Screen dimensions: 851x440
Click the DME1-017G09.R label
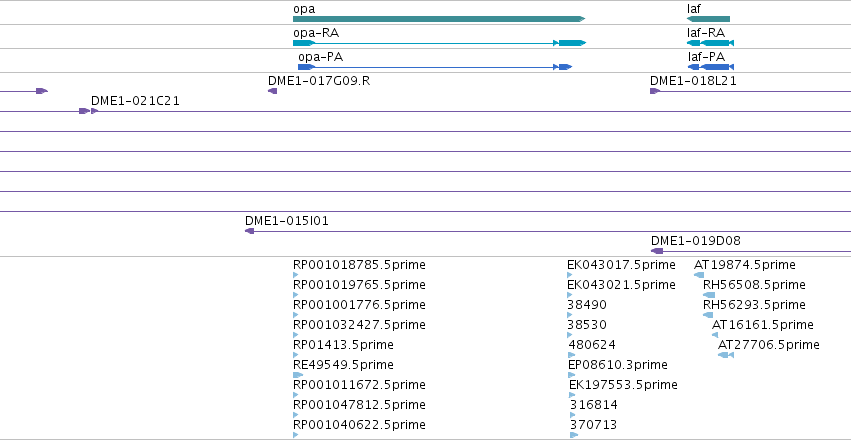(319, 81)
